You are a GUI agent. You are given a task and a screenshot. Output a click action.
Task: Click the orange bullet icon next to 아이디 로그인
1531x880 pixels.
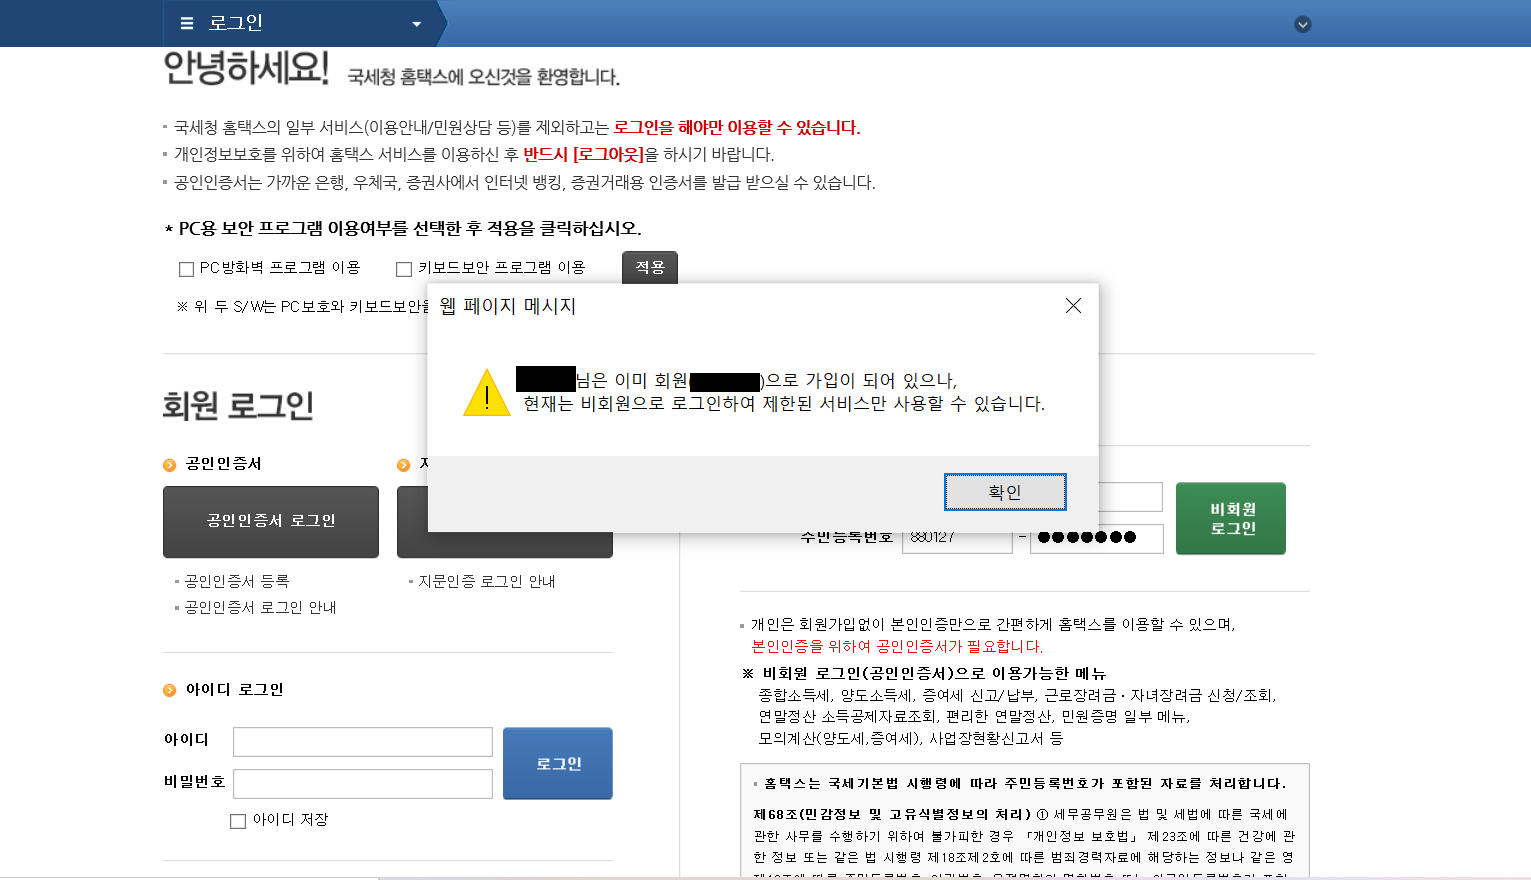coord(169,690)
